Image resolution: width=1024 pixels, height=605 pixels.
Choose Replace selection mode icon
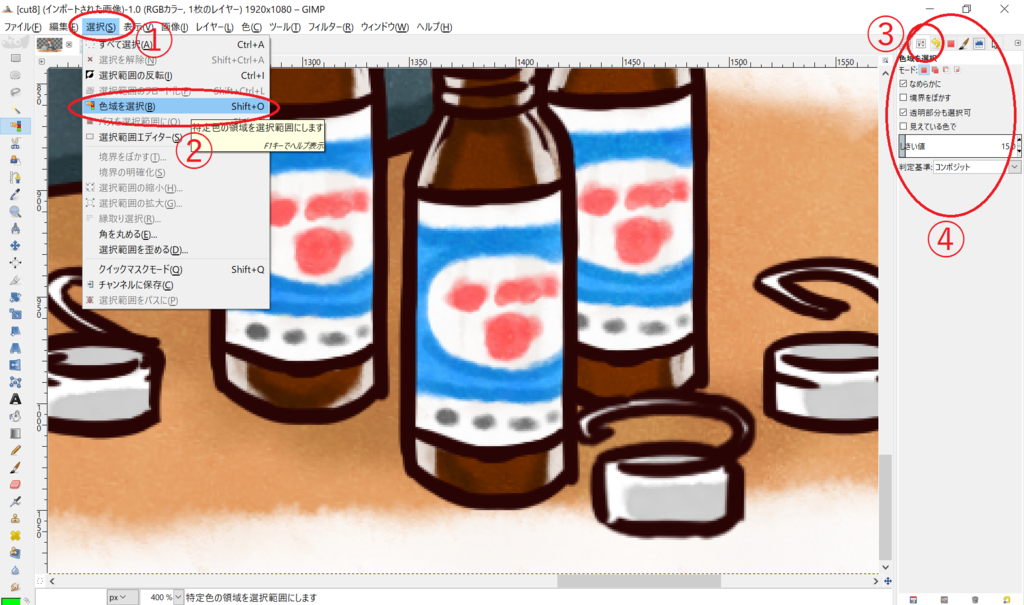pos(924,70)
